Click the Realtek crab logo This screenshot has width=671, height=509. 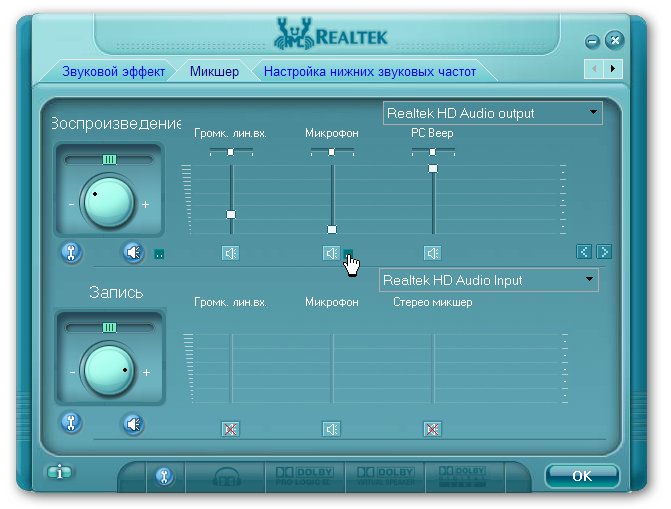(x=294, y=34)
